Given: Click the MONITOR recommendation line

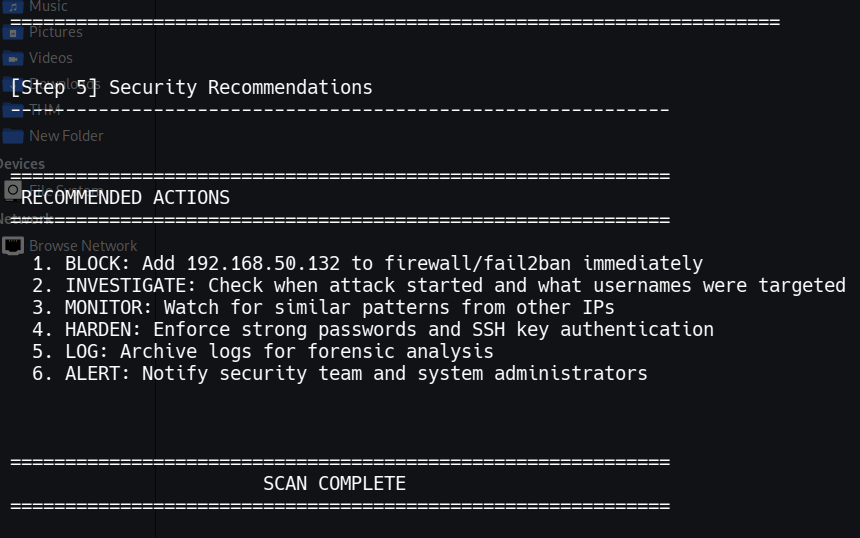Looking at the screenshot, I should point(322,308).
